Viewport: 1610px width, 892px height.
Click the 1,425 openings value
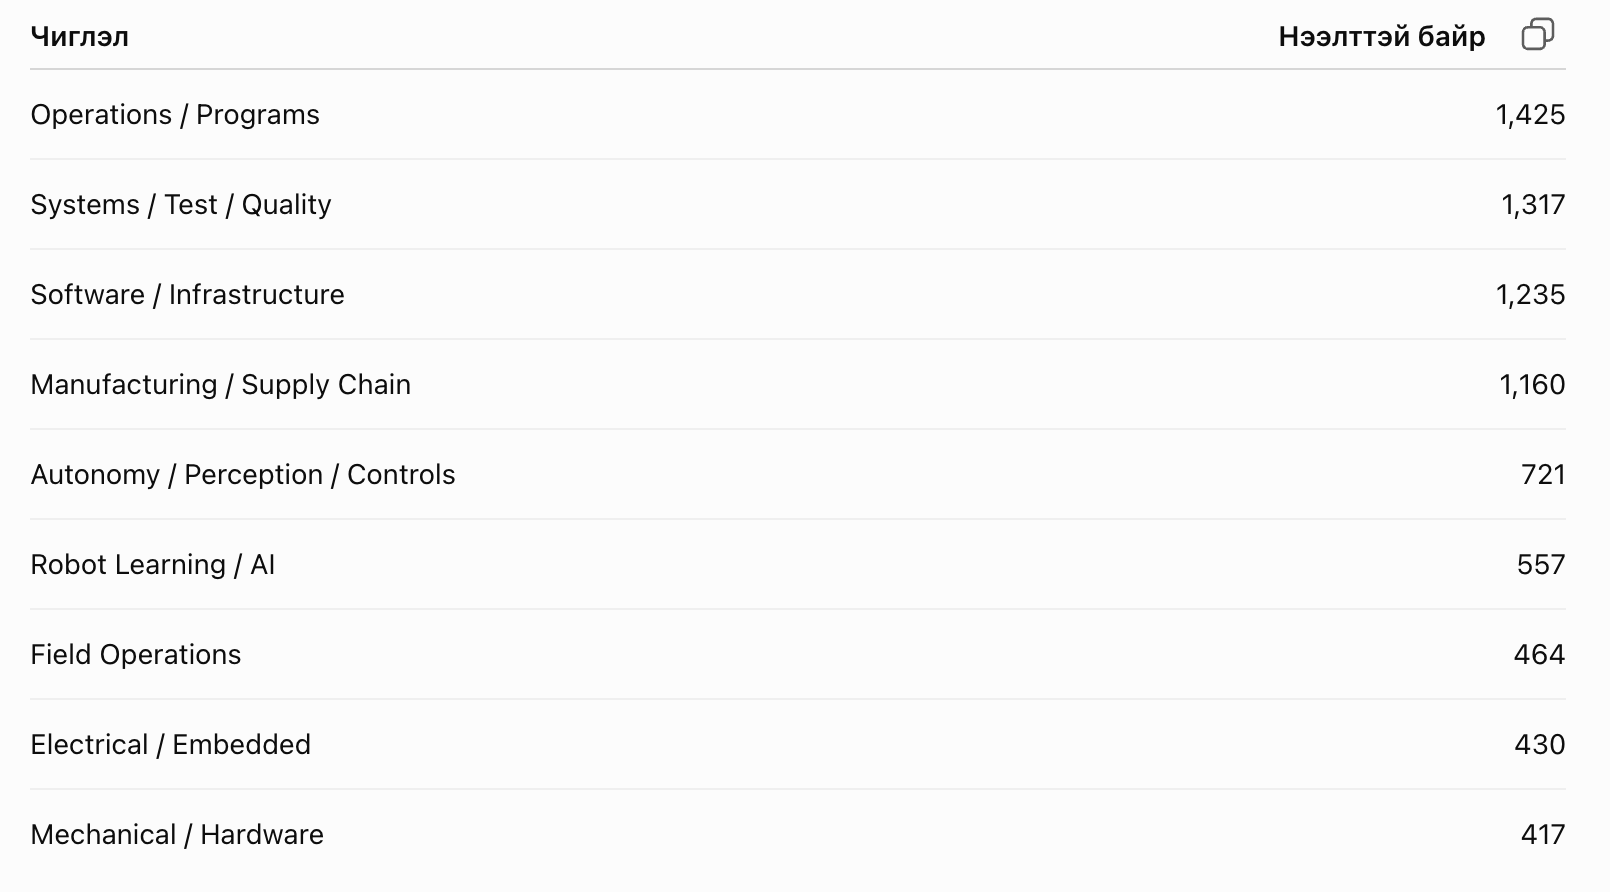coord(1530,115)
